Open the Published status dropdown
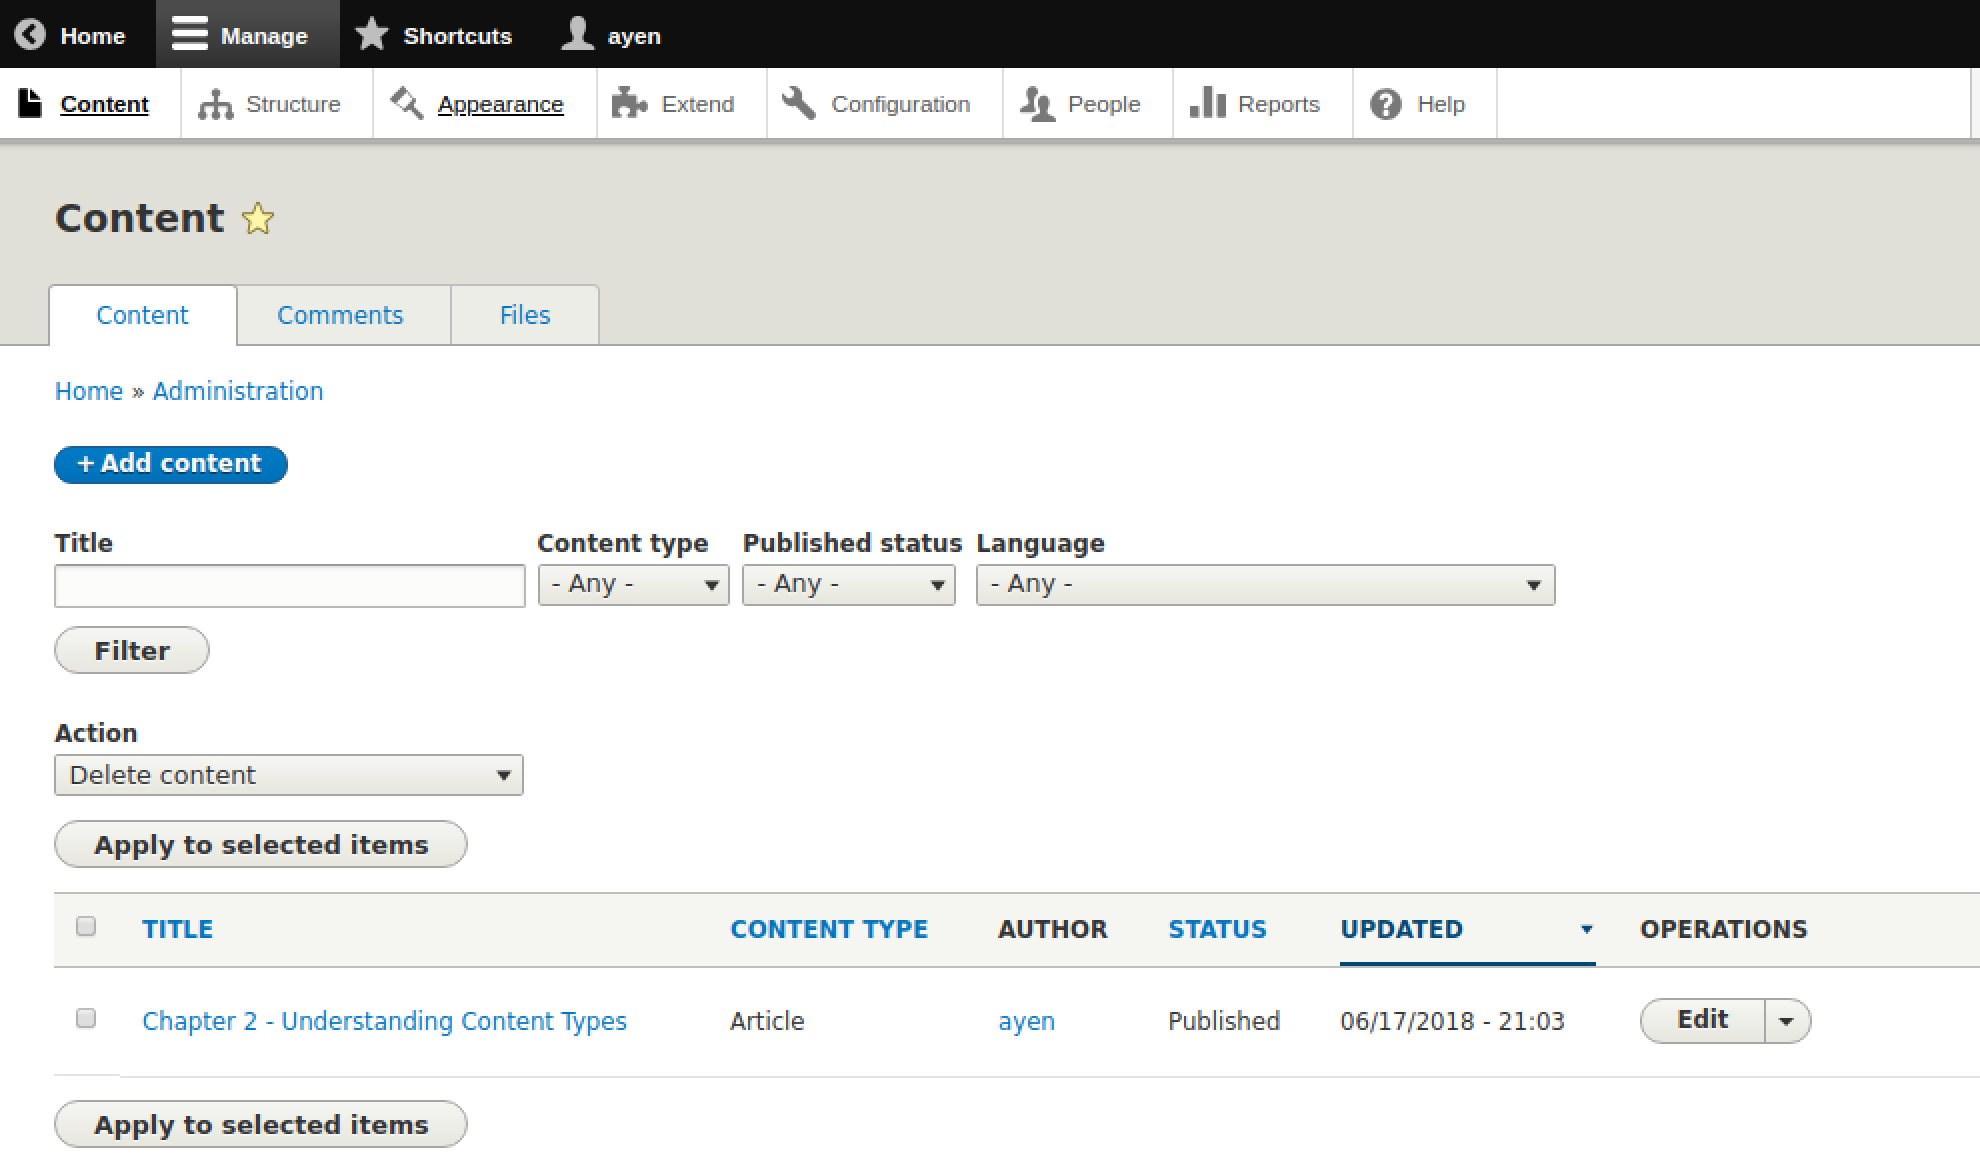 point(848,585)
